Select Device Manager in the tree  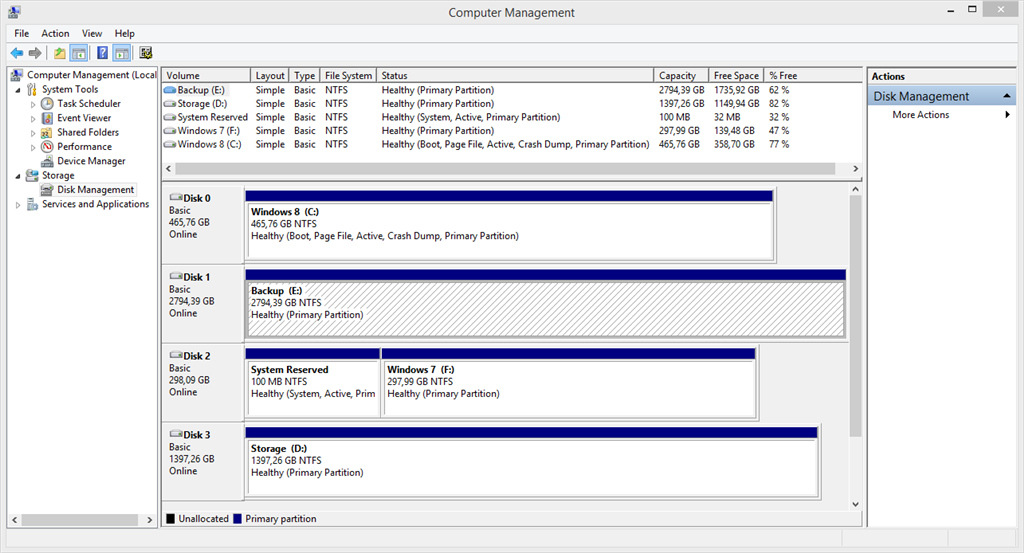91,161
